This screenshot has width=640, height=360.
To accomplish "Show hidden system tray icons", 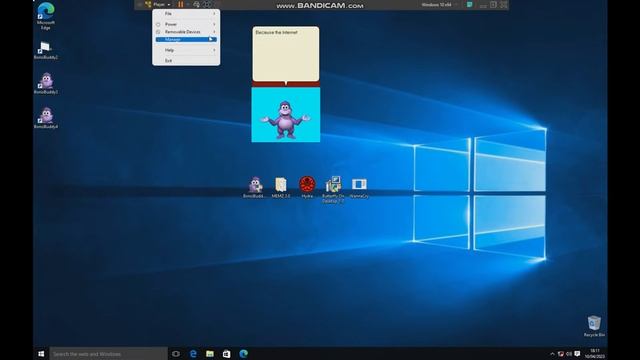I will point(552,354).
